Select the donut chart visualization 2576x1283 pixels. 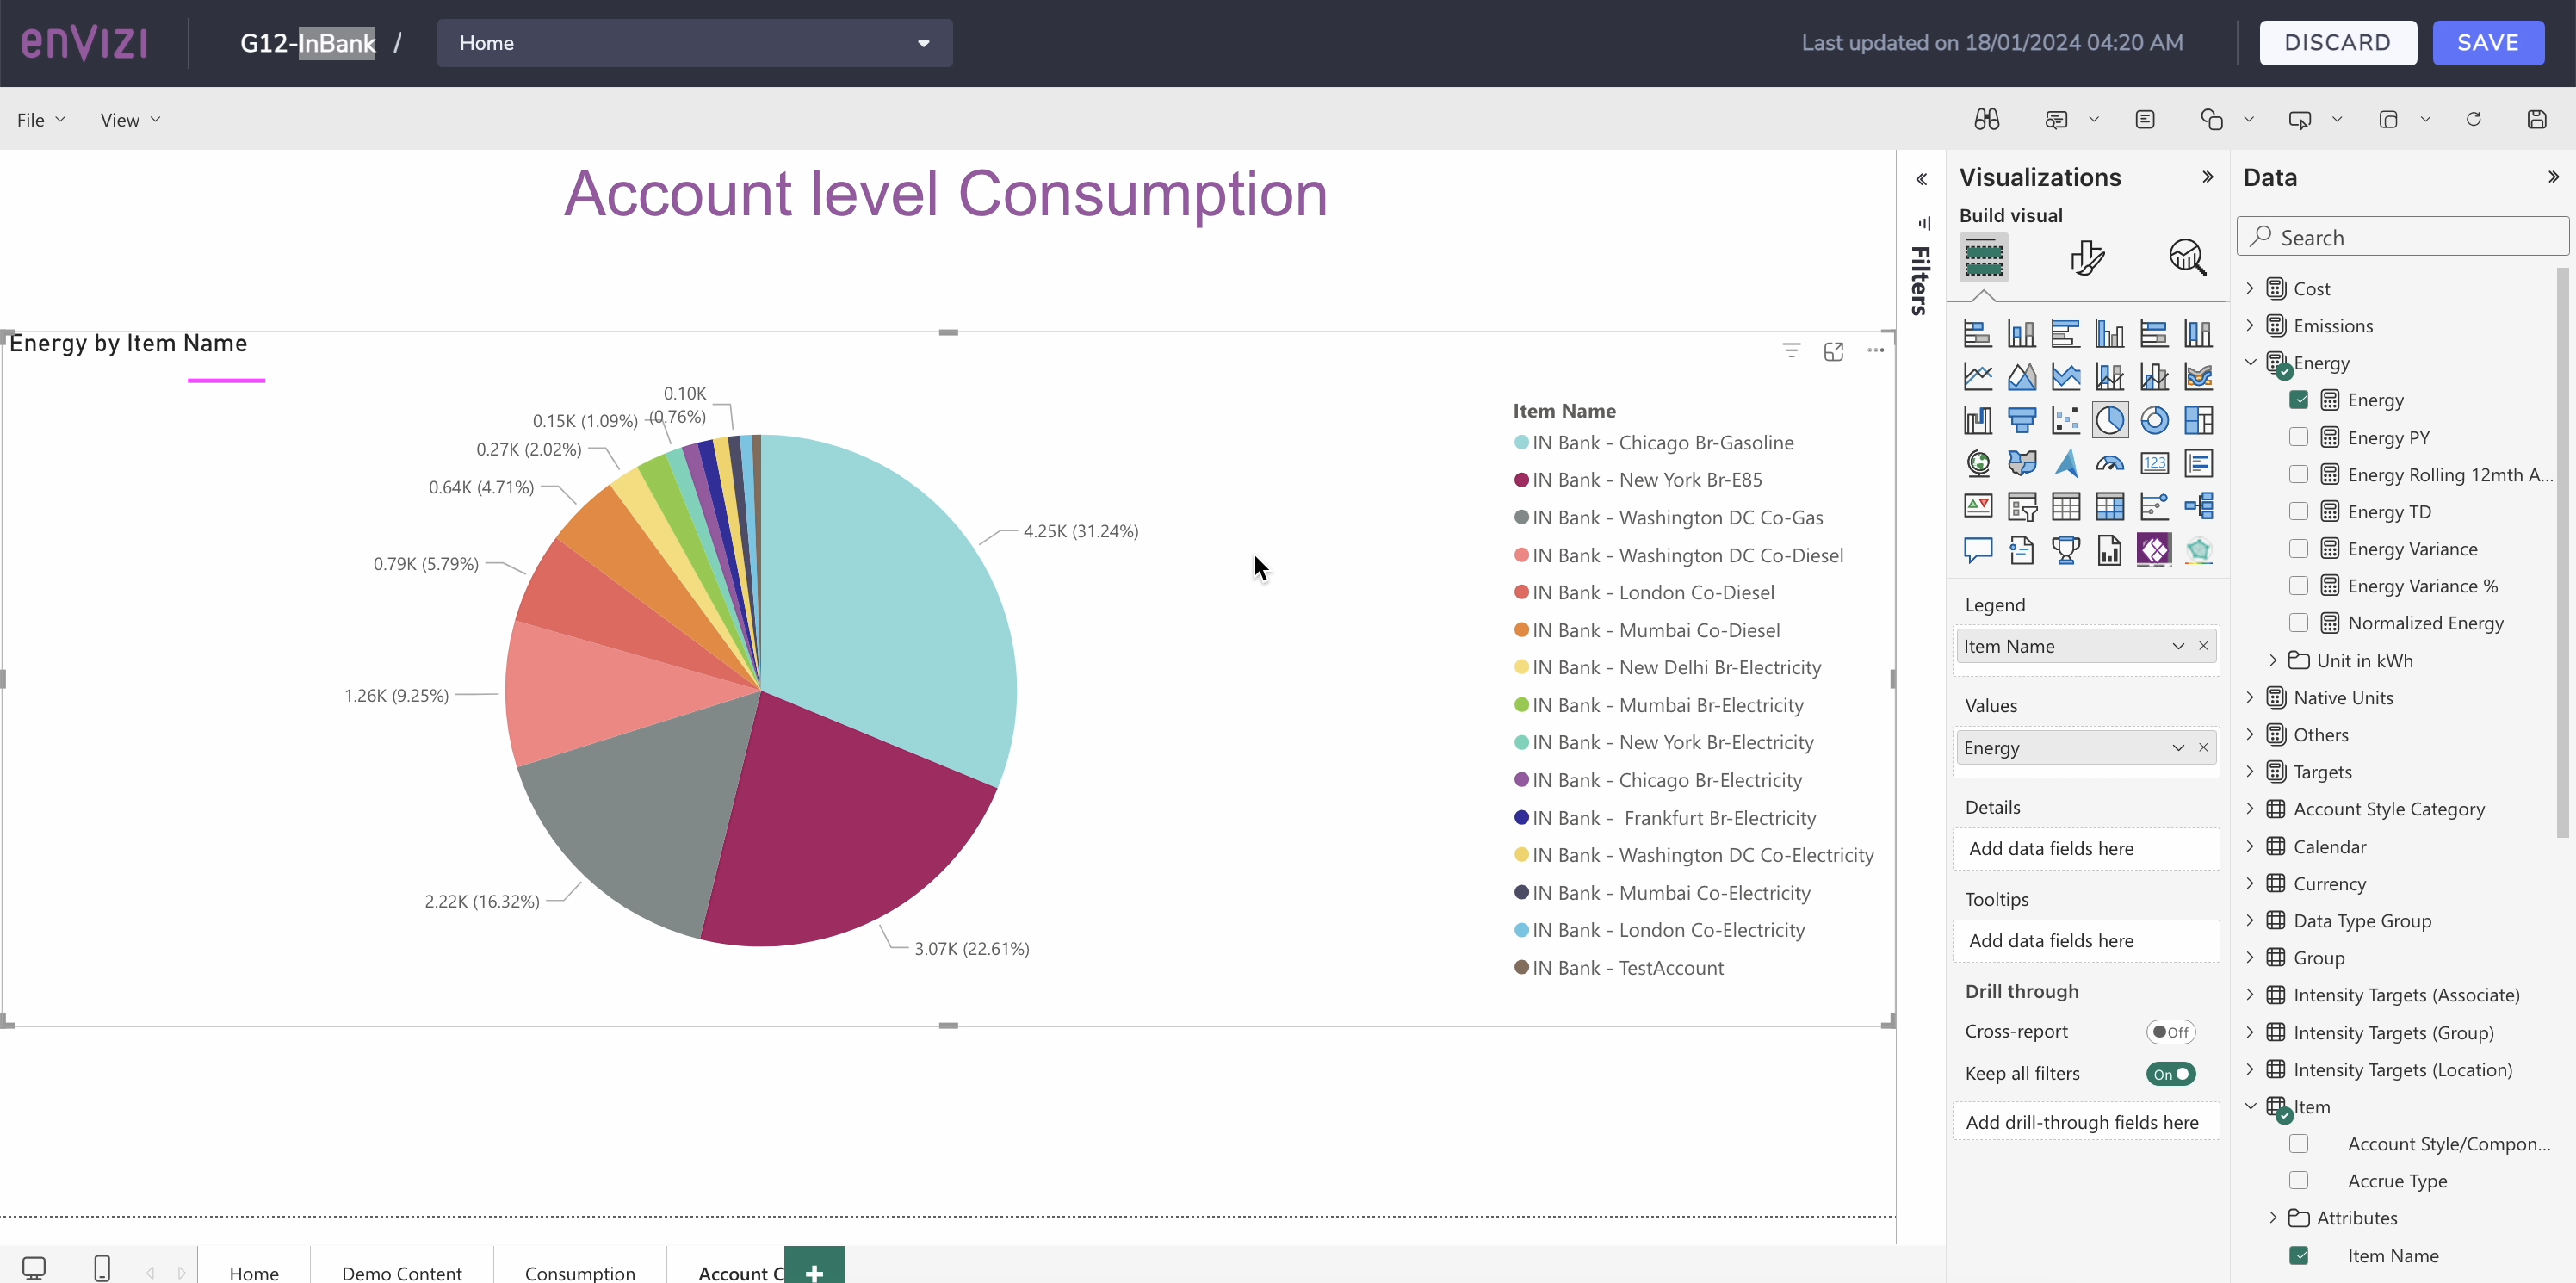tap(2154, 420)
